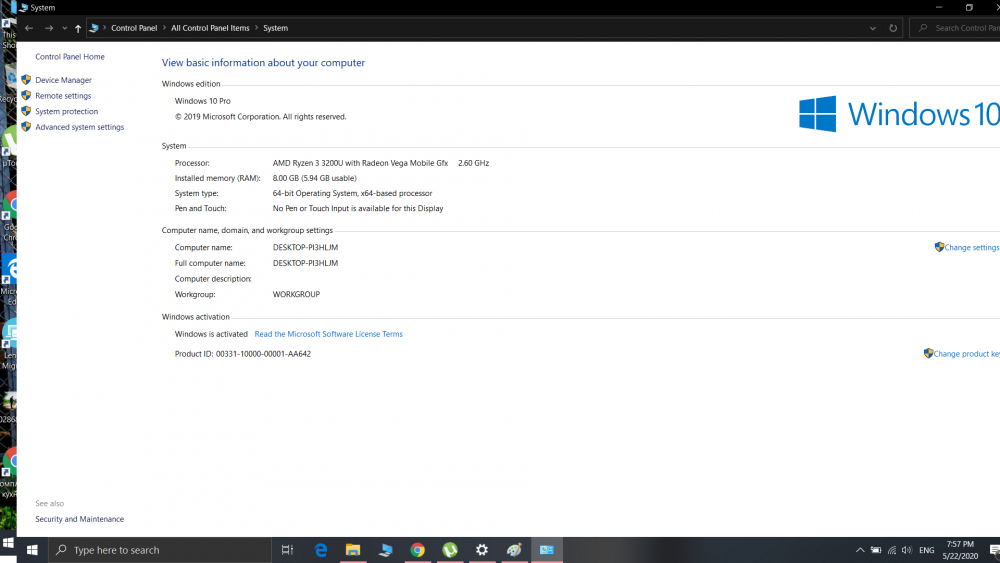The image size is (1000, 563).
Task: Open recent locations dropdown arrow
Action: [x=64, y=28]
